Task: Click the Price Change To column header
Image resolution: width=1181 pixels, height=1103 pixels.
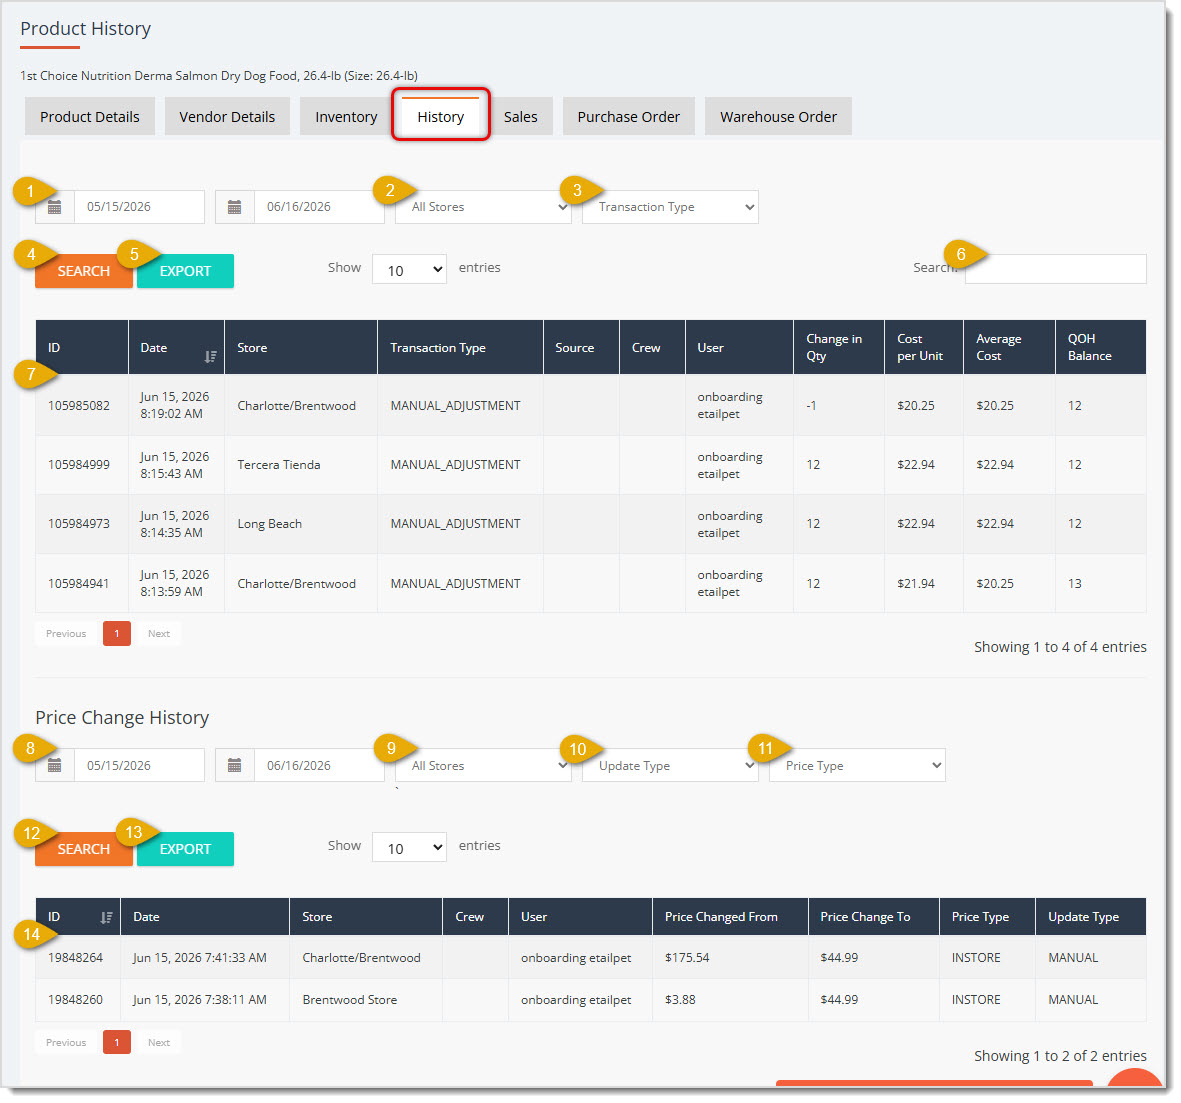Action: click(874, 917)
